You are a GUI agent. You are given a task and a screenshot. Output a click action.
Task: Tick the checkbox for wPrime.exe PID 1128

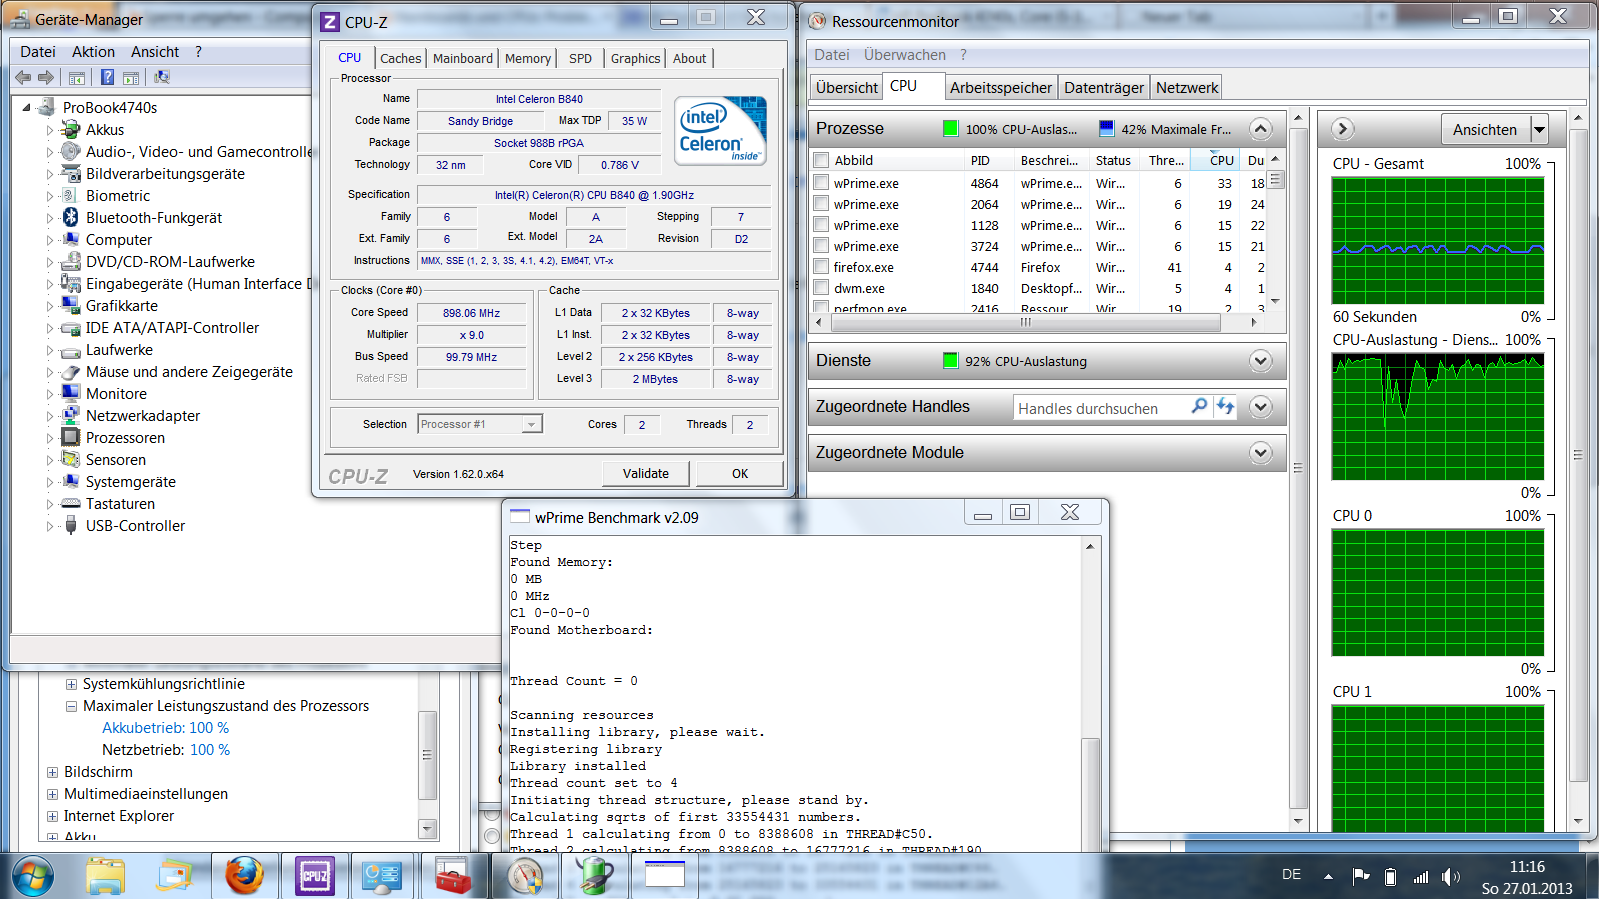click(821, 225)
